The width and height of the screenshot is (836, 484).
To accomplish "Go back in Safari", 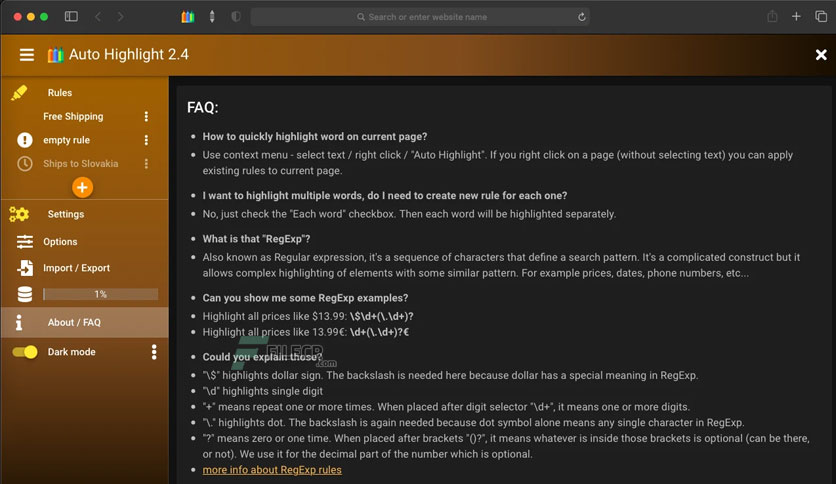I will click(98, 17).
